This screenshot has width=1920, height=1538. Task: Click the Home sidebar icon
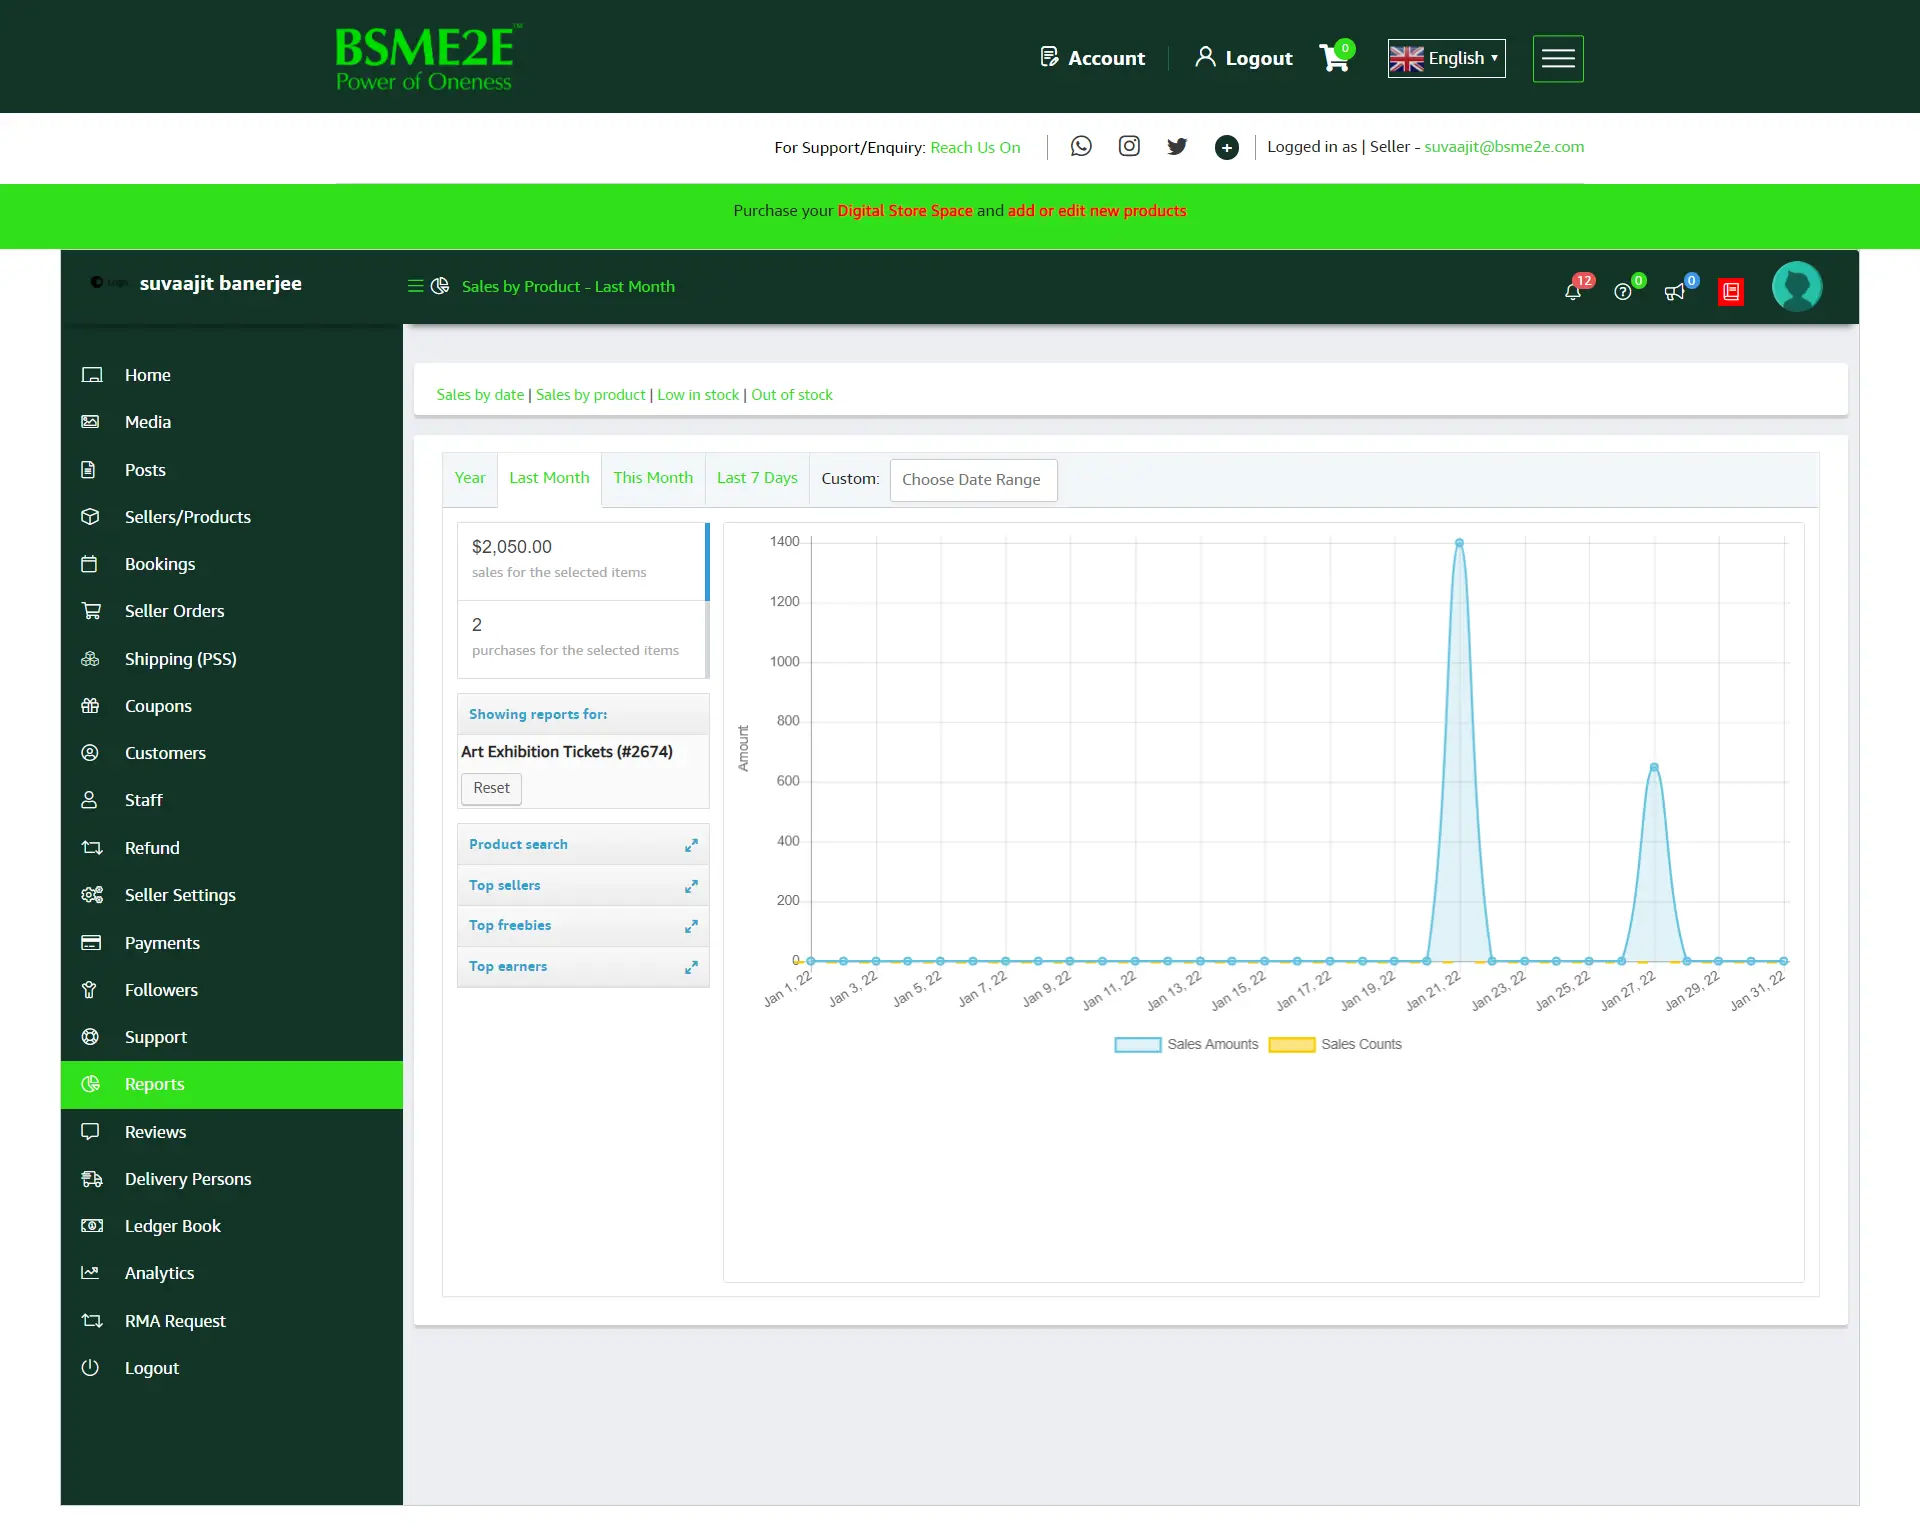tap(92, 375)
